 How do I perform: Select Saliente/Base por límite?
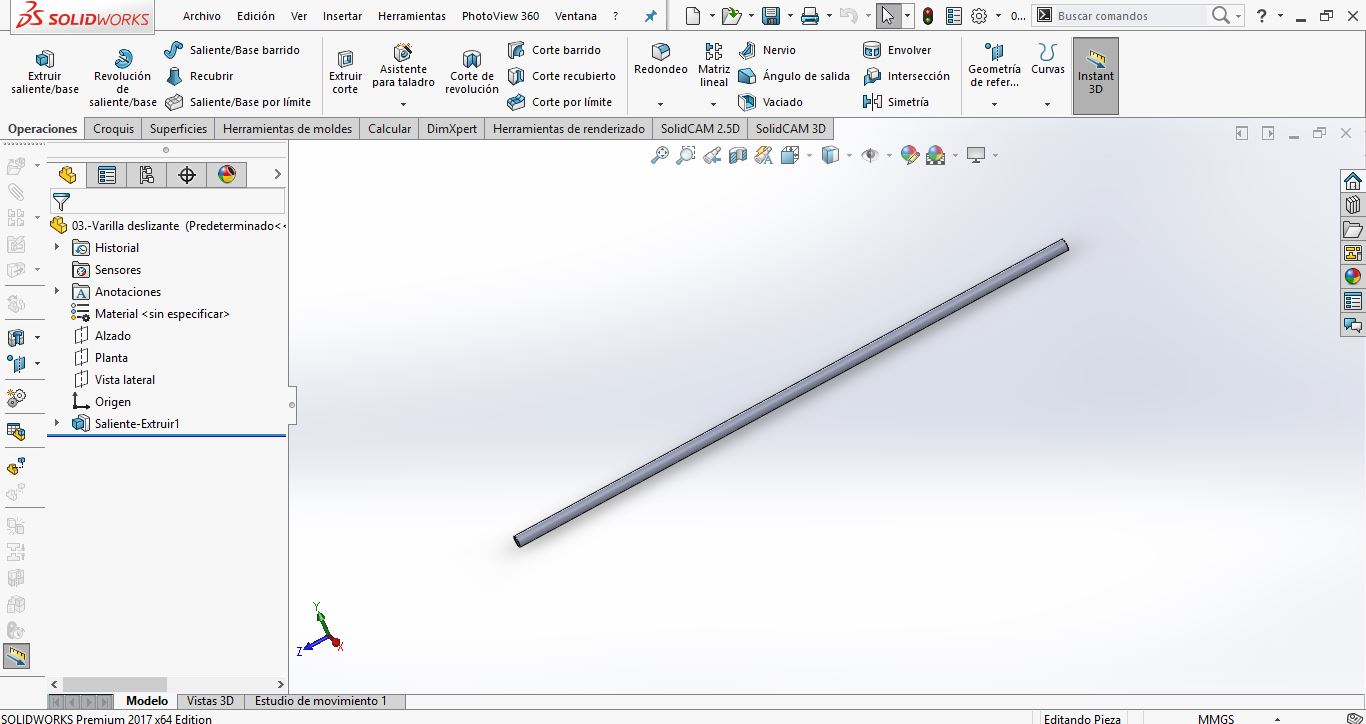tap(238, 102)
